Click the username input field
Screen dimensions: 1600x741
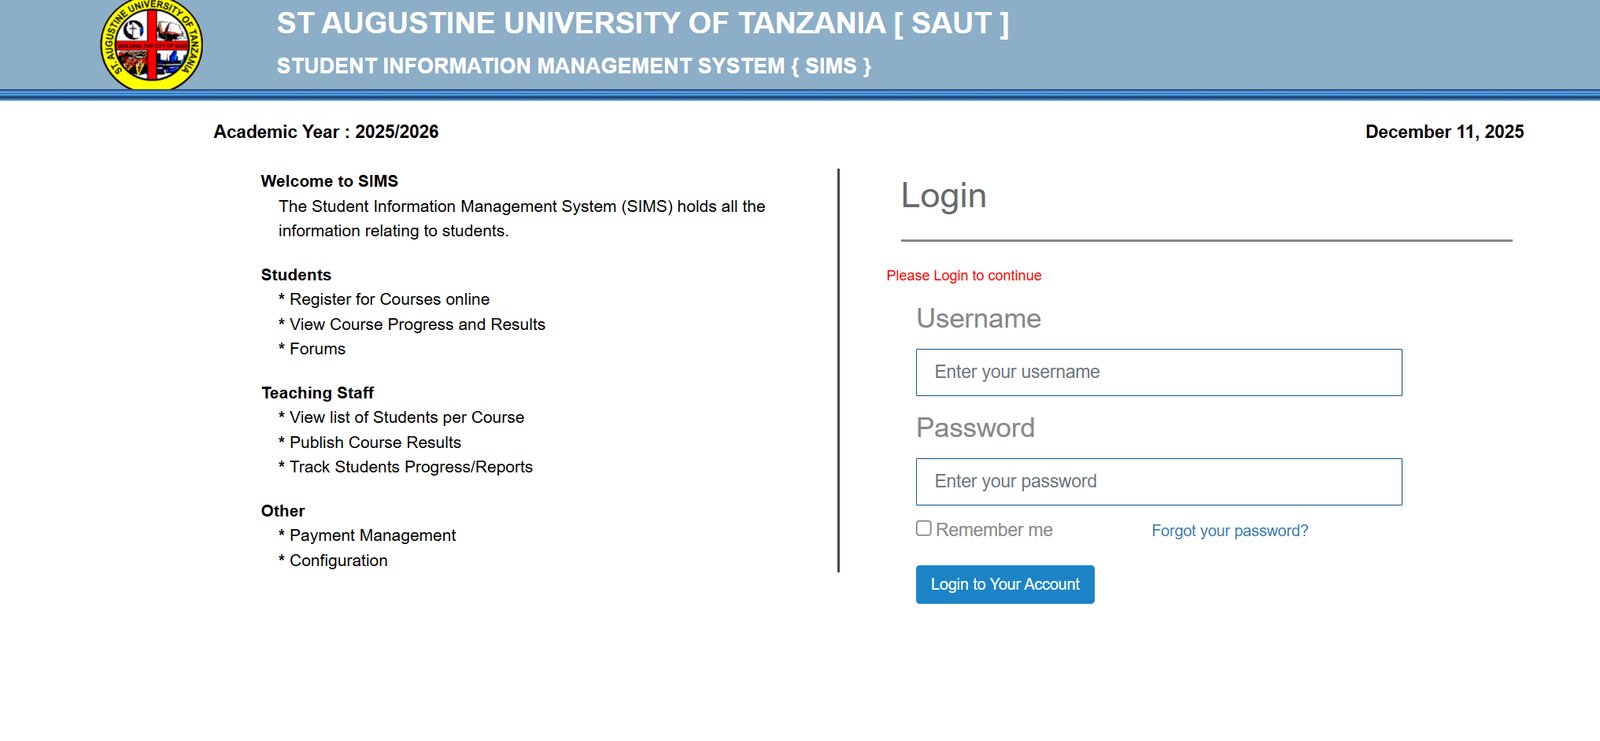pyautogui.click(x=1158, y=372)
